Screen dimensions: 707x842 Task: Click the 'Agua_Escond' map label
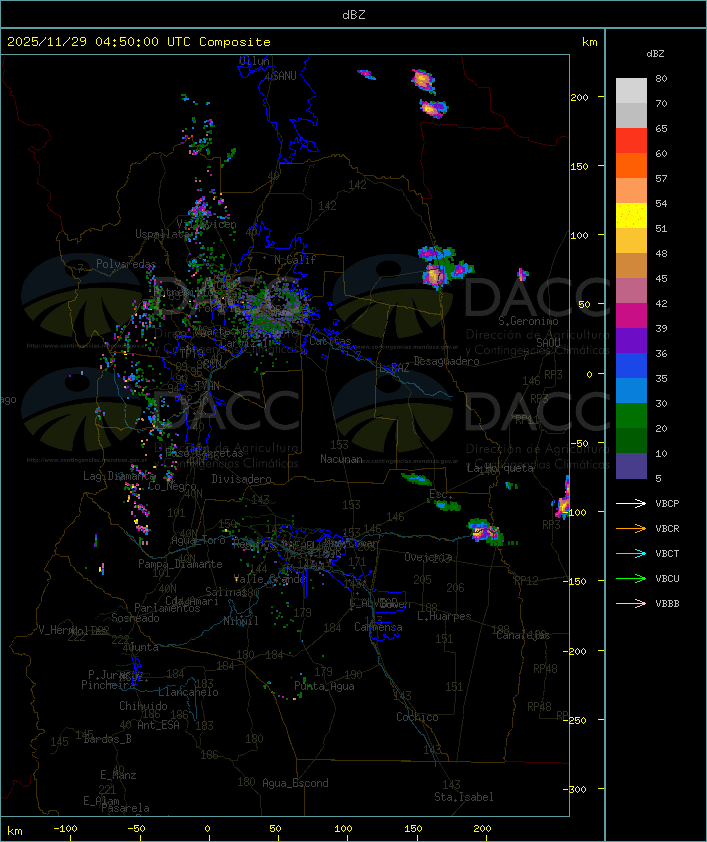tap(295, 783)
